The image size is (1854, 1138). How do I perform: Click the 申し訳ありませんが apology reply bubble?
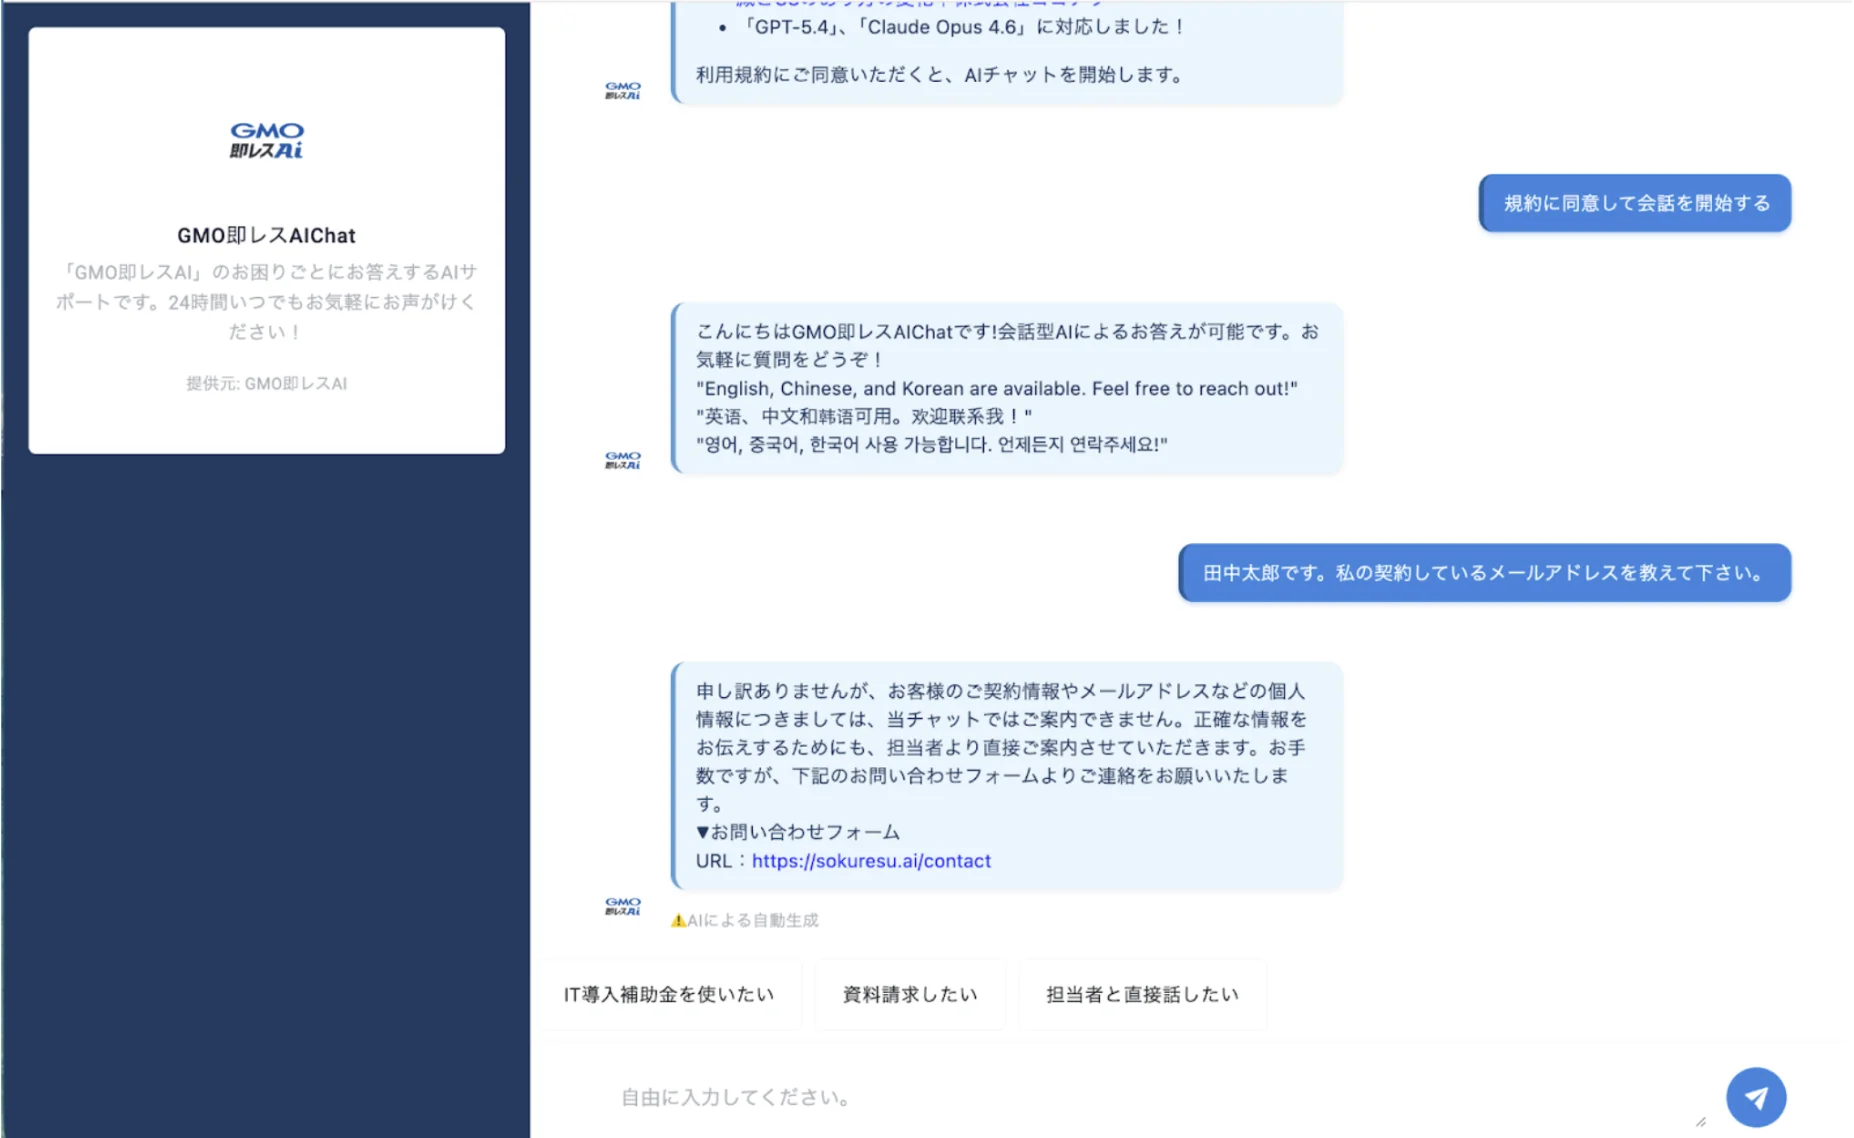pos(1006,760)
